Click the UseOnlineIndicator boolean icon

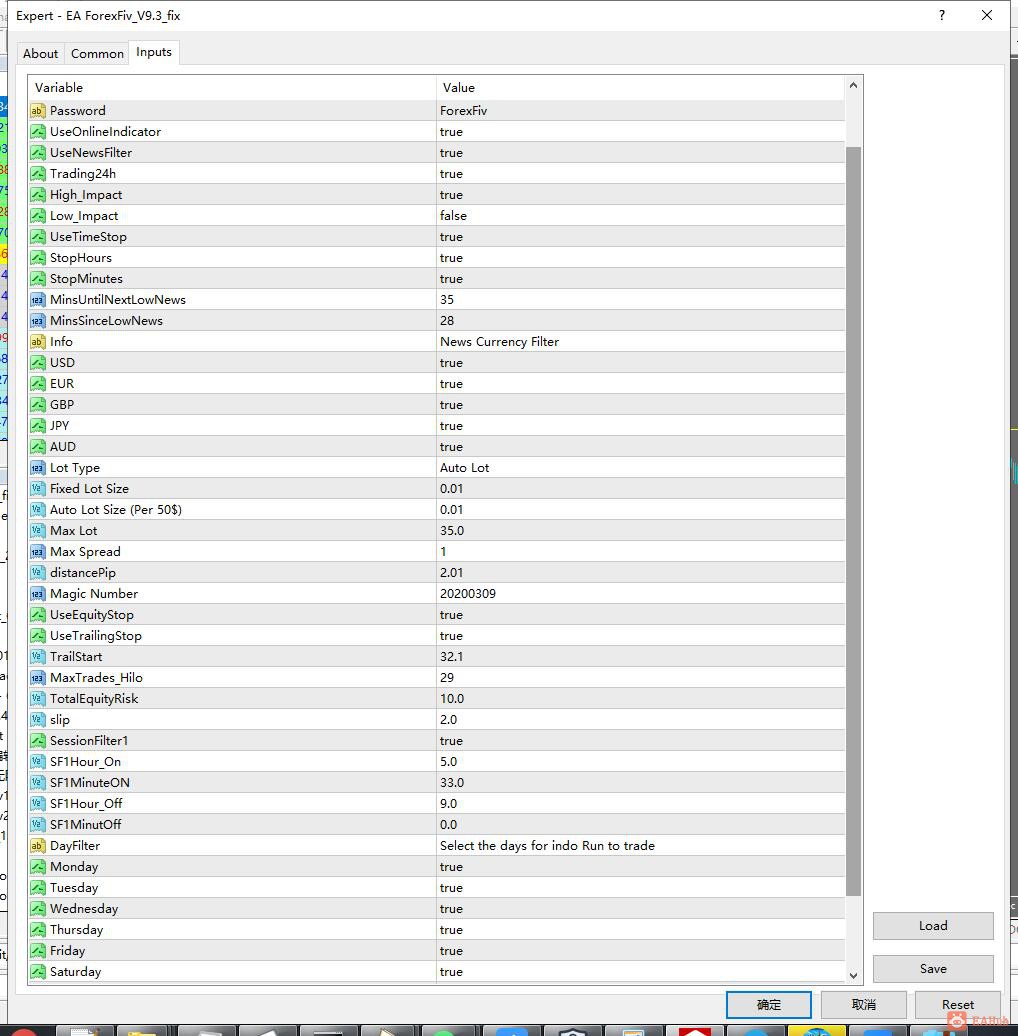pyautogui.click(x=38, y=131)
